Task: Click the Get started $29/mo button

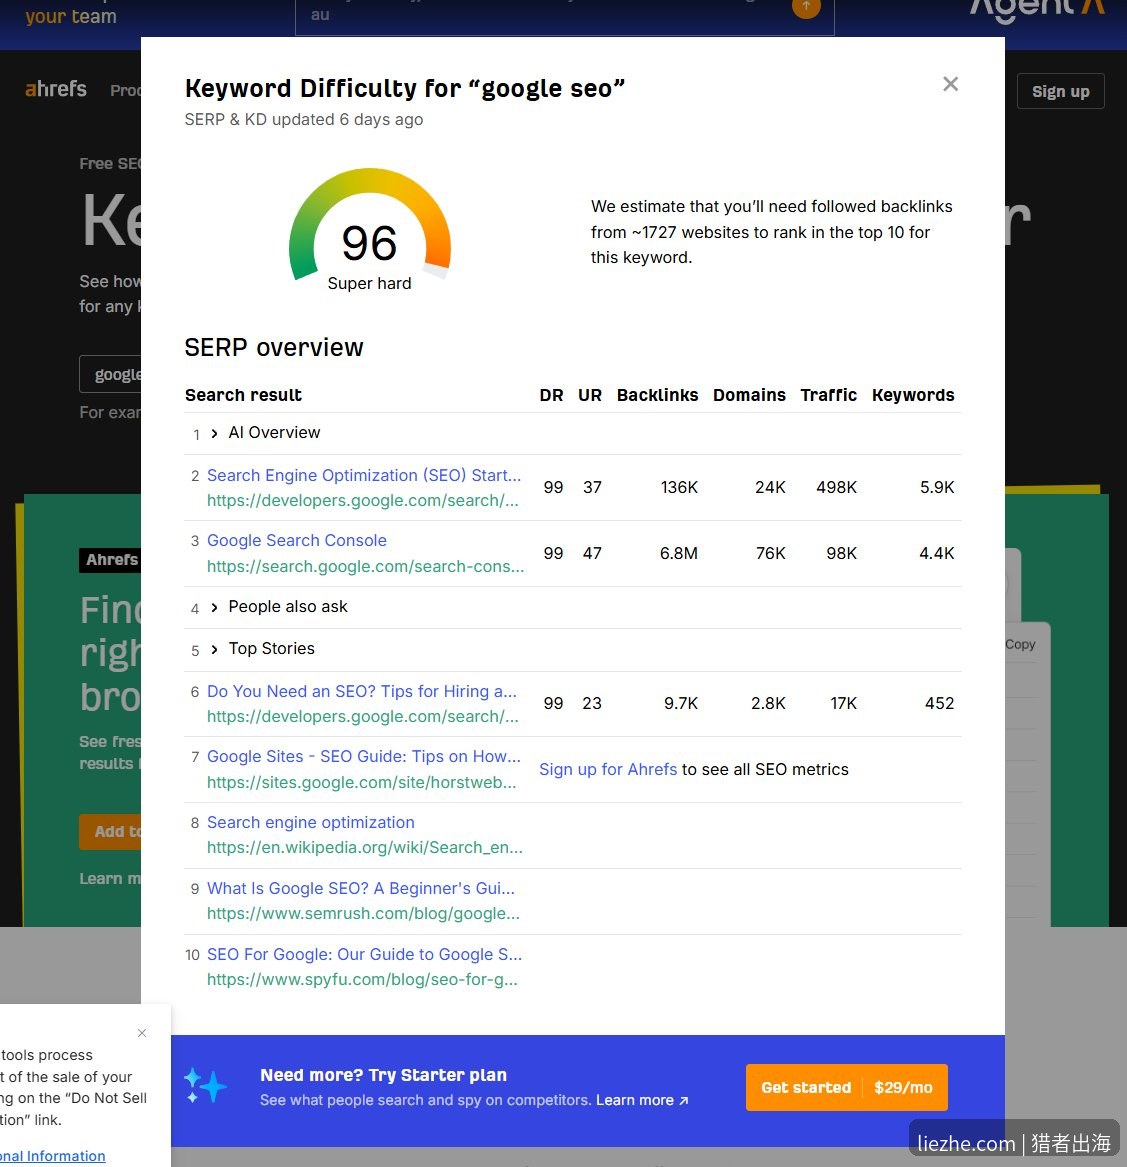Action: (x=846, y=1087)
